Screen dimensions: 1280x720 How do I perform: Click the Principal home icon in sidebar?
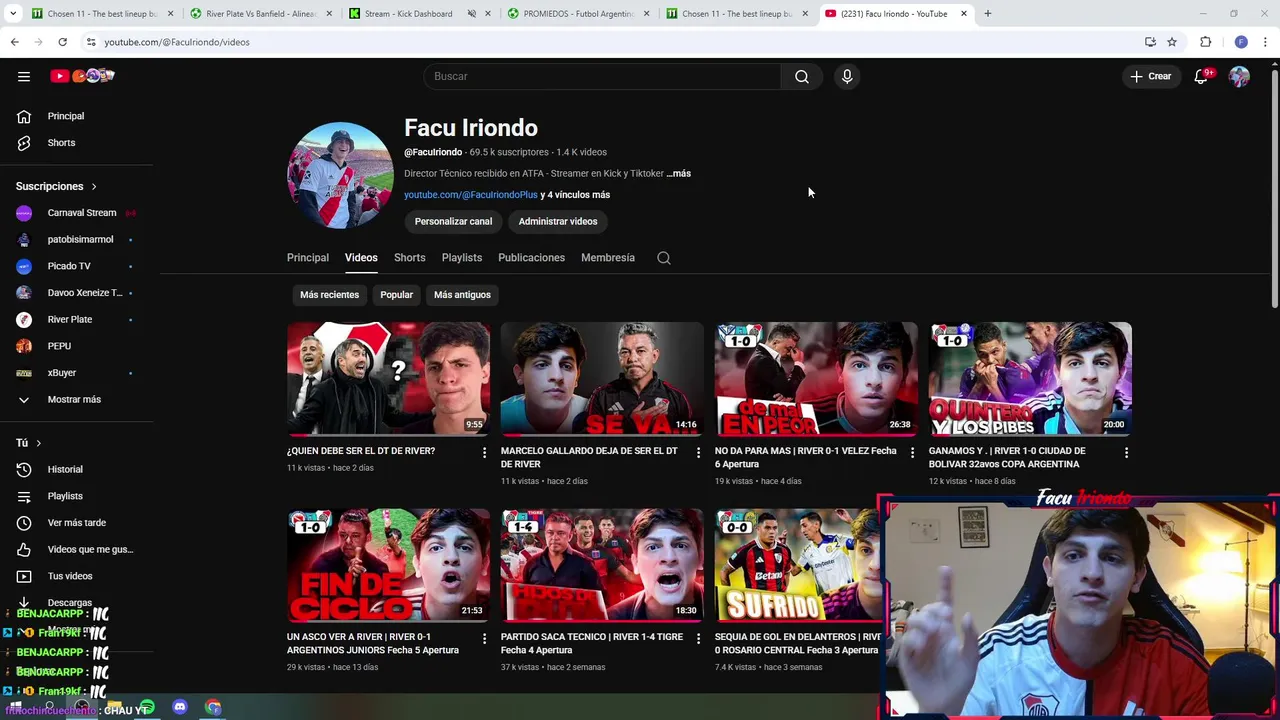point(24,116)
